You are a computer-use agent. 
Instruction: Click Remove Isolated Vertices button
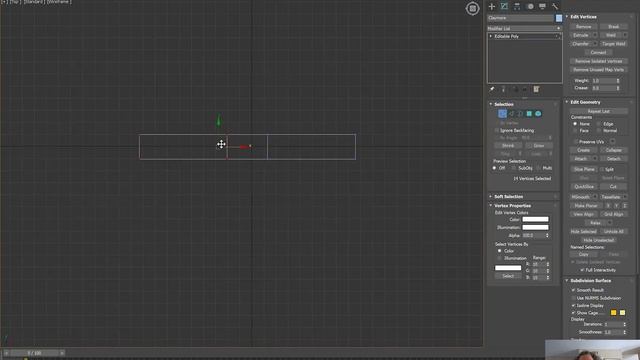(x=598, y=61)
